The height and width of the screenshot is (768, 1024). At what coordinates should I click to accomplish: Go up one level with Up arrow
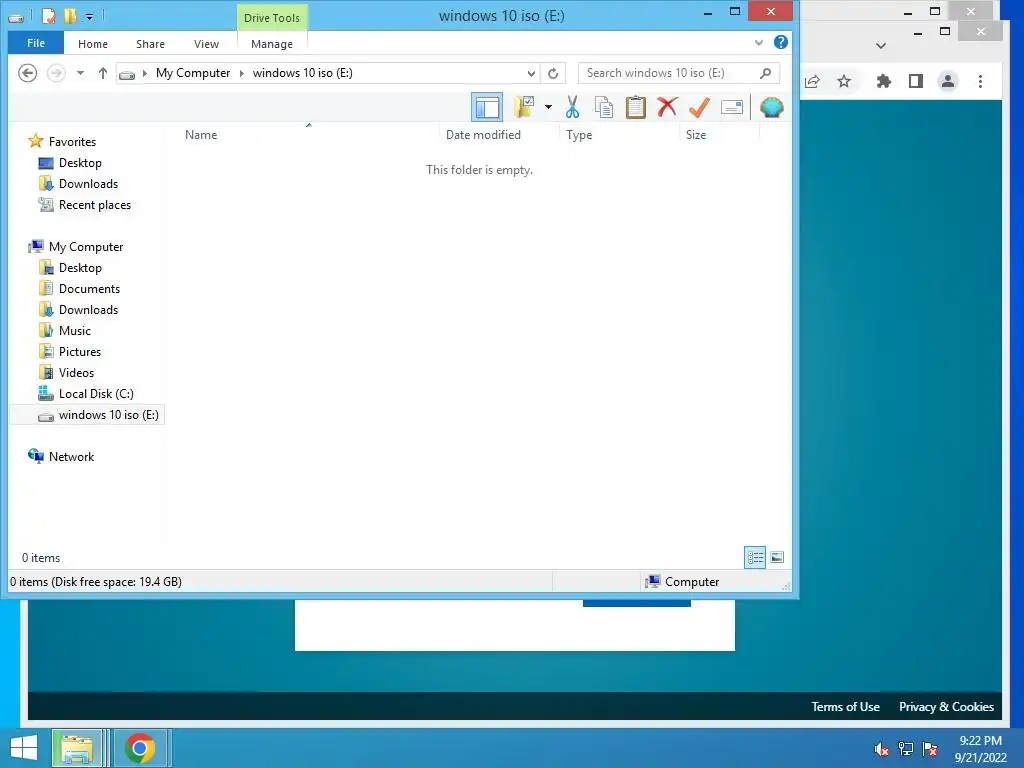pyautogui.click(x=103, y=73)
